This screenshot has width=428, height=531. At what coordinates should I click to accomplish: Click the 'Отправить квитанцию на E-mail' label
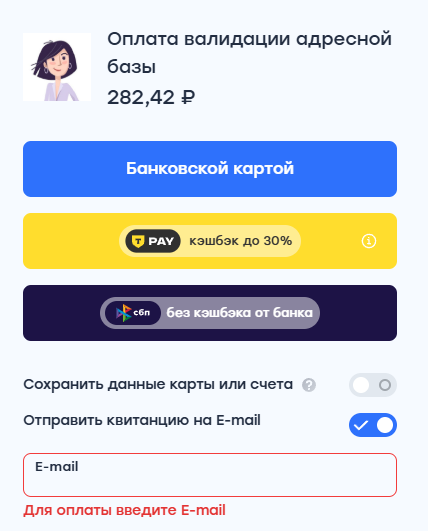[142, 421]
